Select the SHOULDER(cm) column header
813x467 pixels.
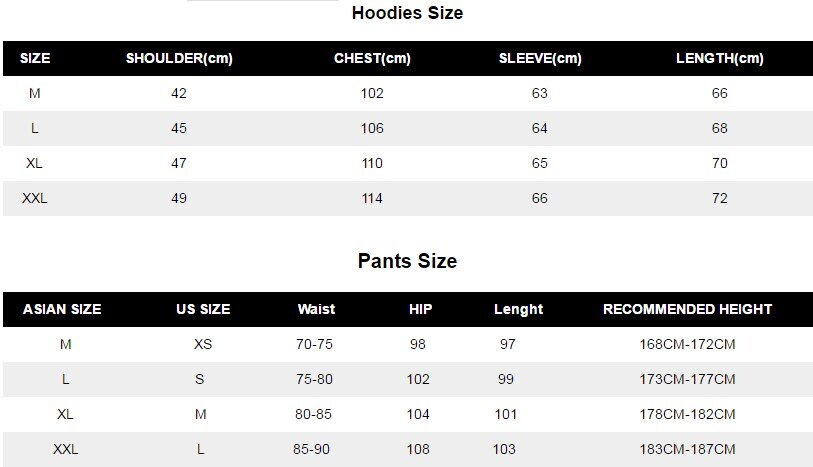(179, 58)
